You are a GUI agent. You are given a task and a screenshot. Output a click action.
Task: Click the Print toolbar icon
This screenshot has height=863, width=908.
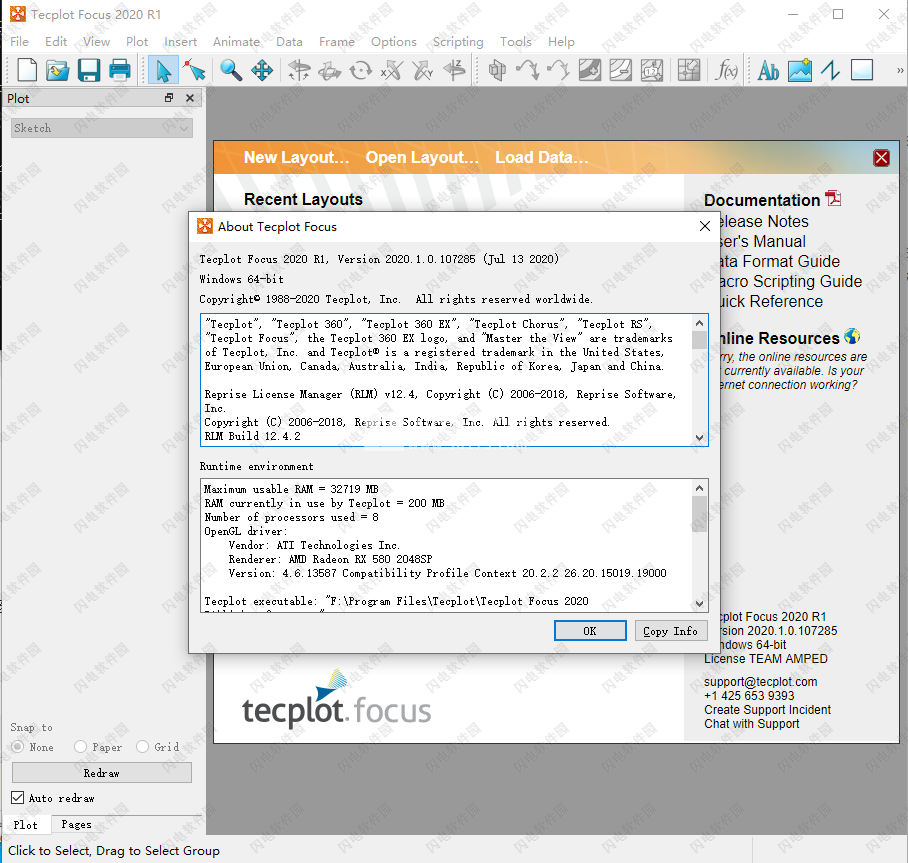point(120,71)
